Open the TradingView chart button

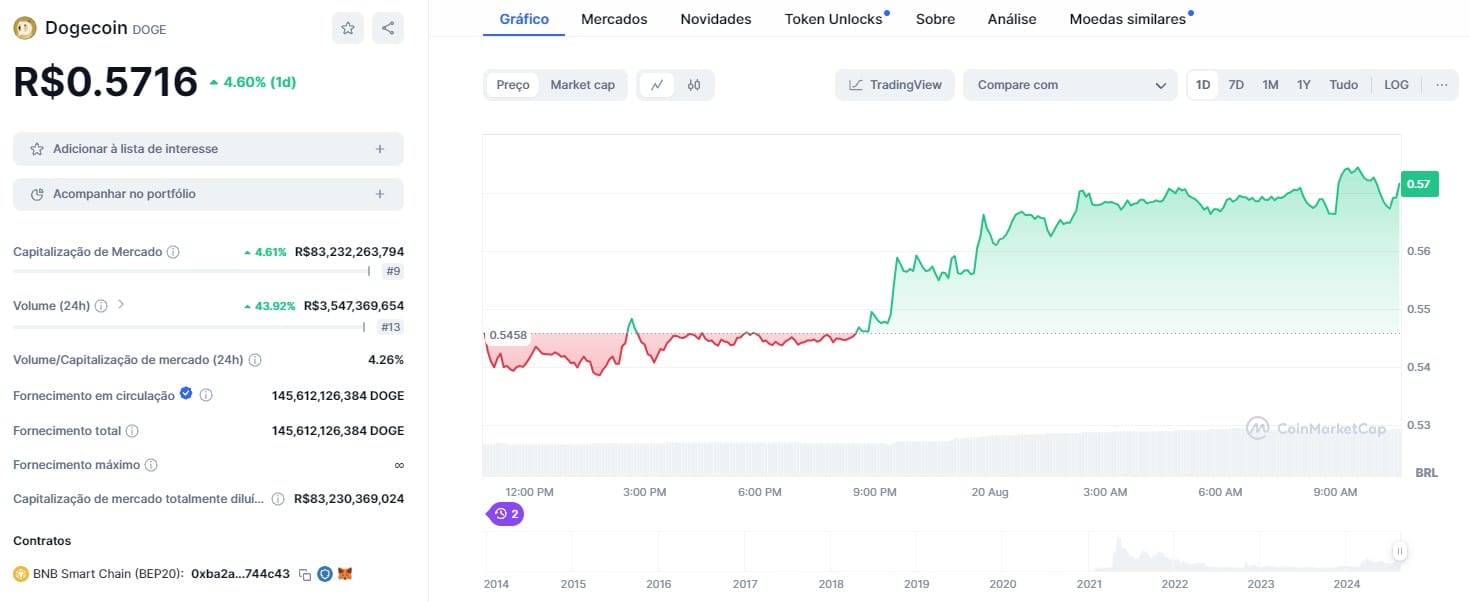(x=895, y=85)
